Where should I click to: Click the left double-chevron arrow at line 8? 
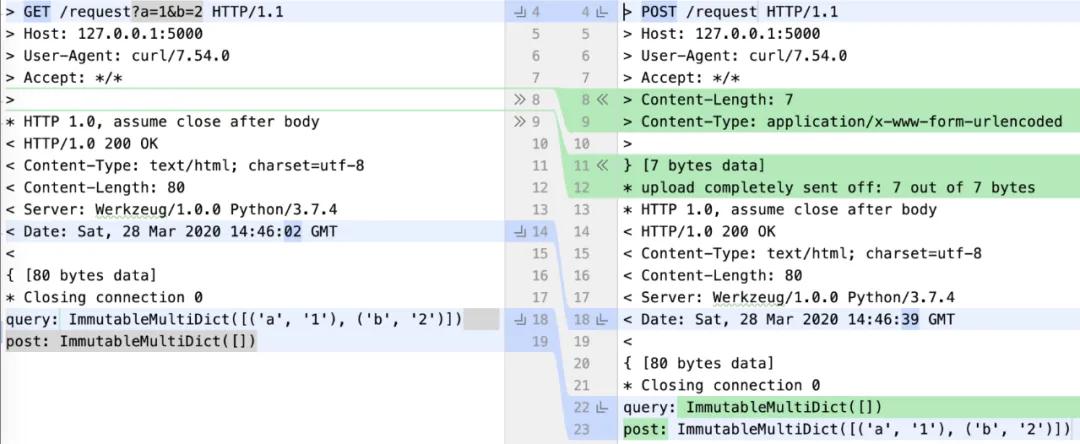520,100
